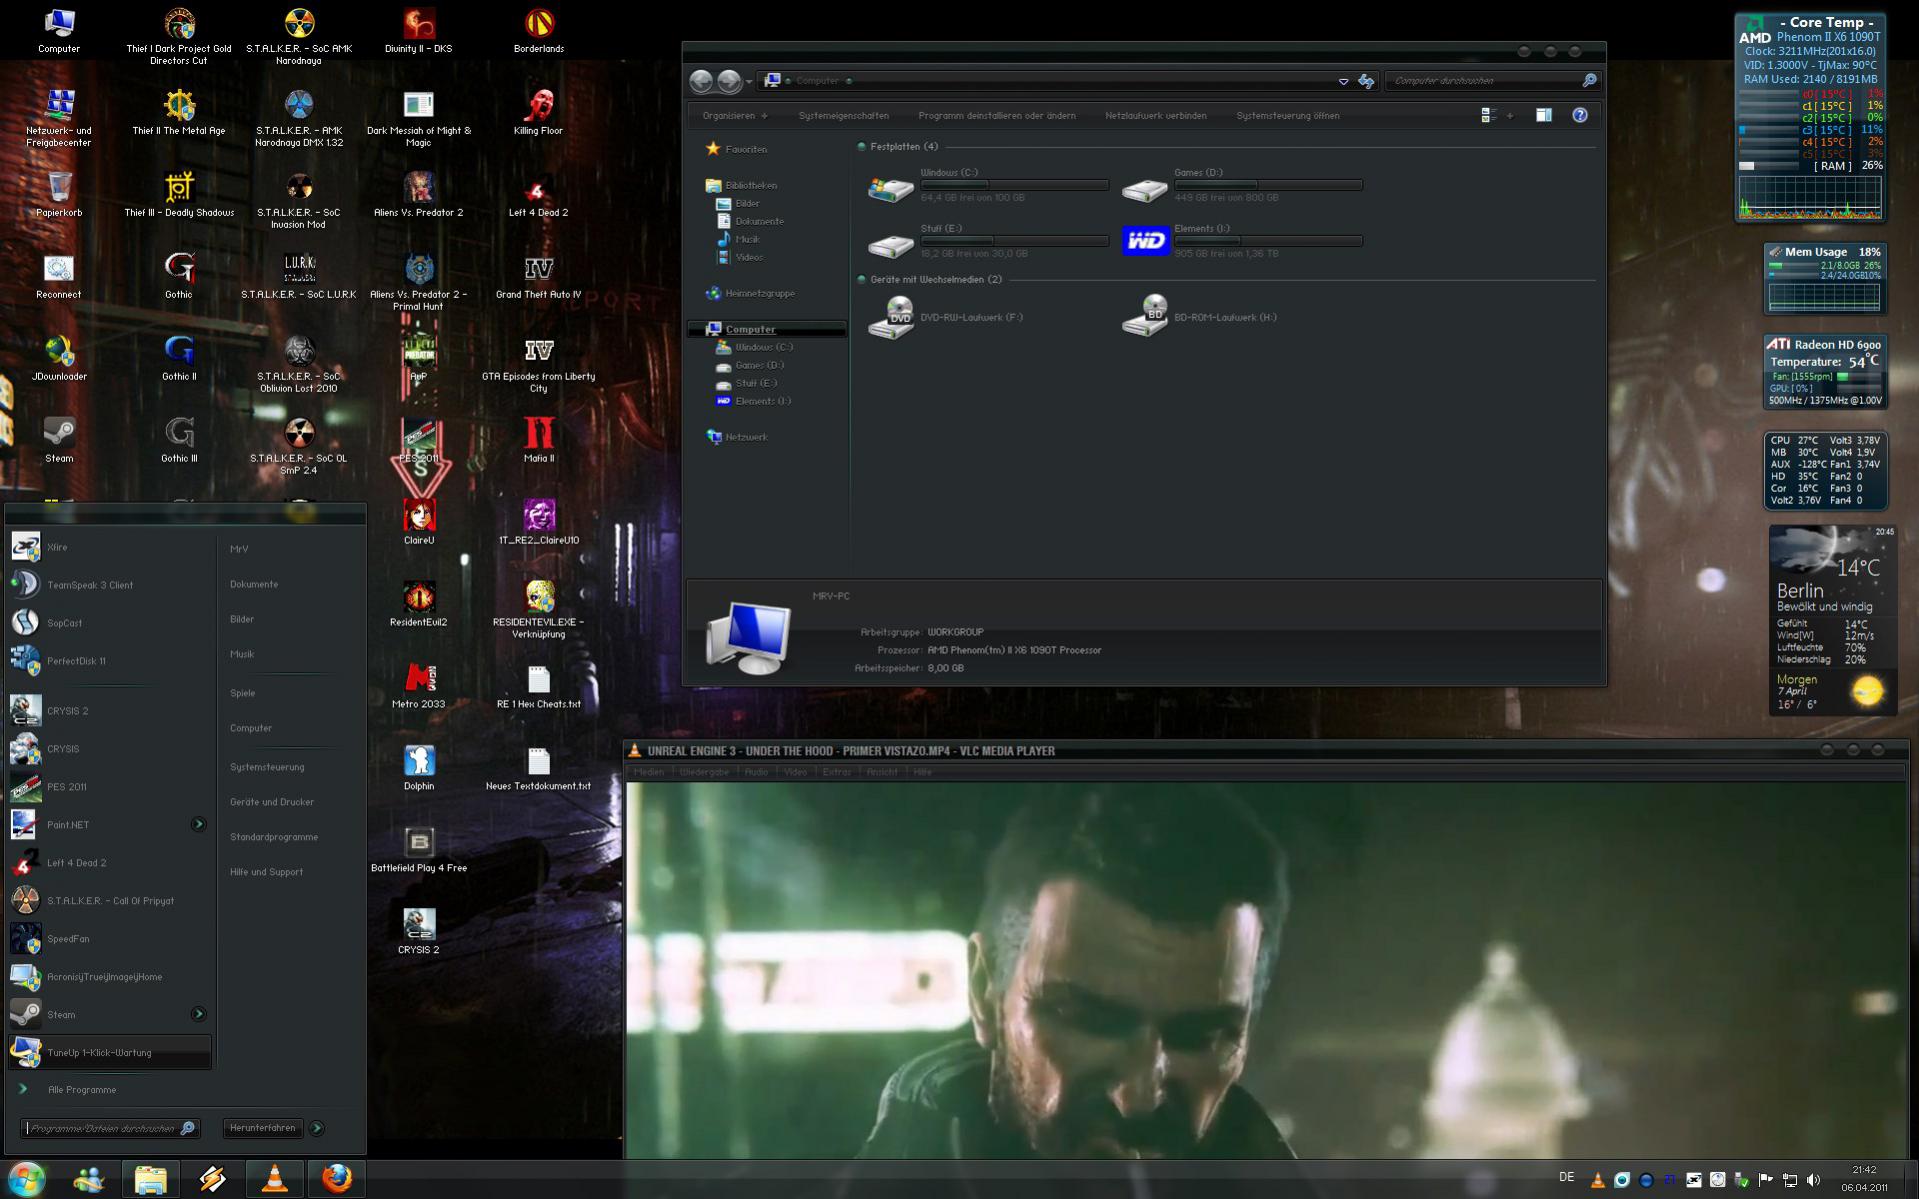
Task: Refresh the Explorer address bar location
Action: [x=1366, y=81]
